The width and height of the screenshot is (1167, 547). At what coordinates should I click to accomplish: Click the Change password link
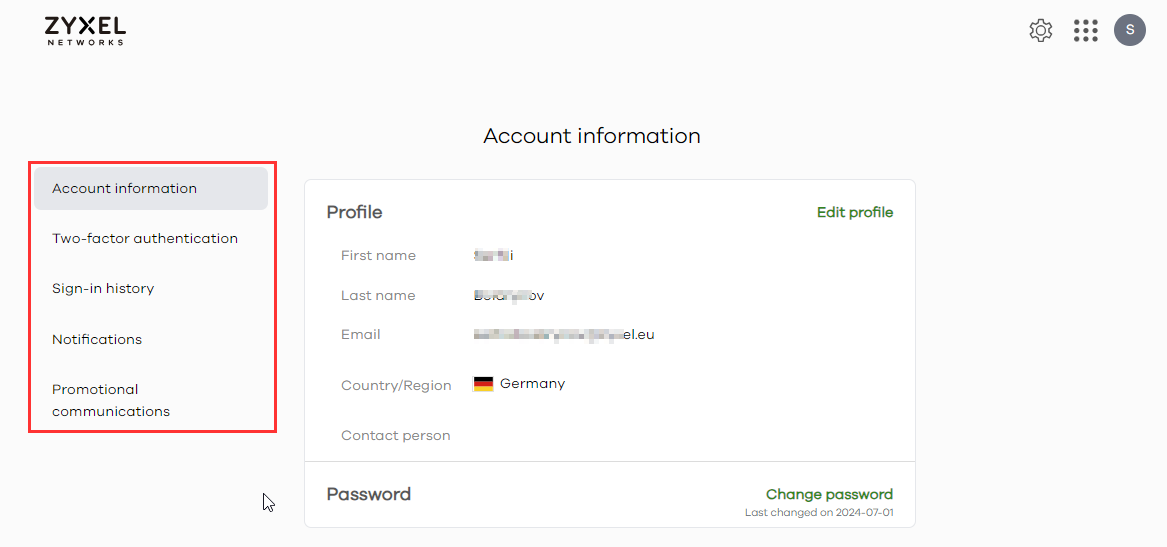pyautogui.click(x=829, y=494)
